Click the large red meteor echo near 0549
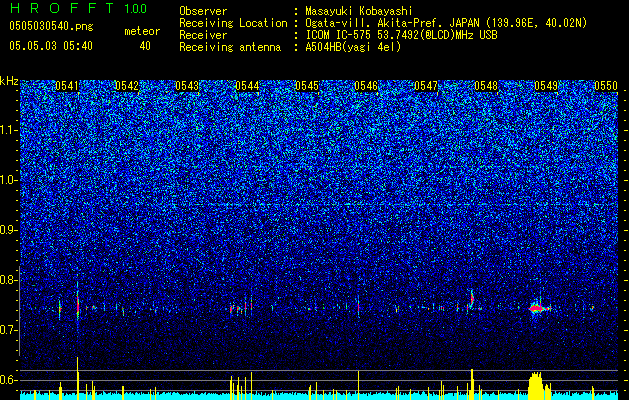The width and height of the screenshot is (629, 400). click(536, 309)
